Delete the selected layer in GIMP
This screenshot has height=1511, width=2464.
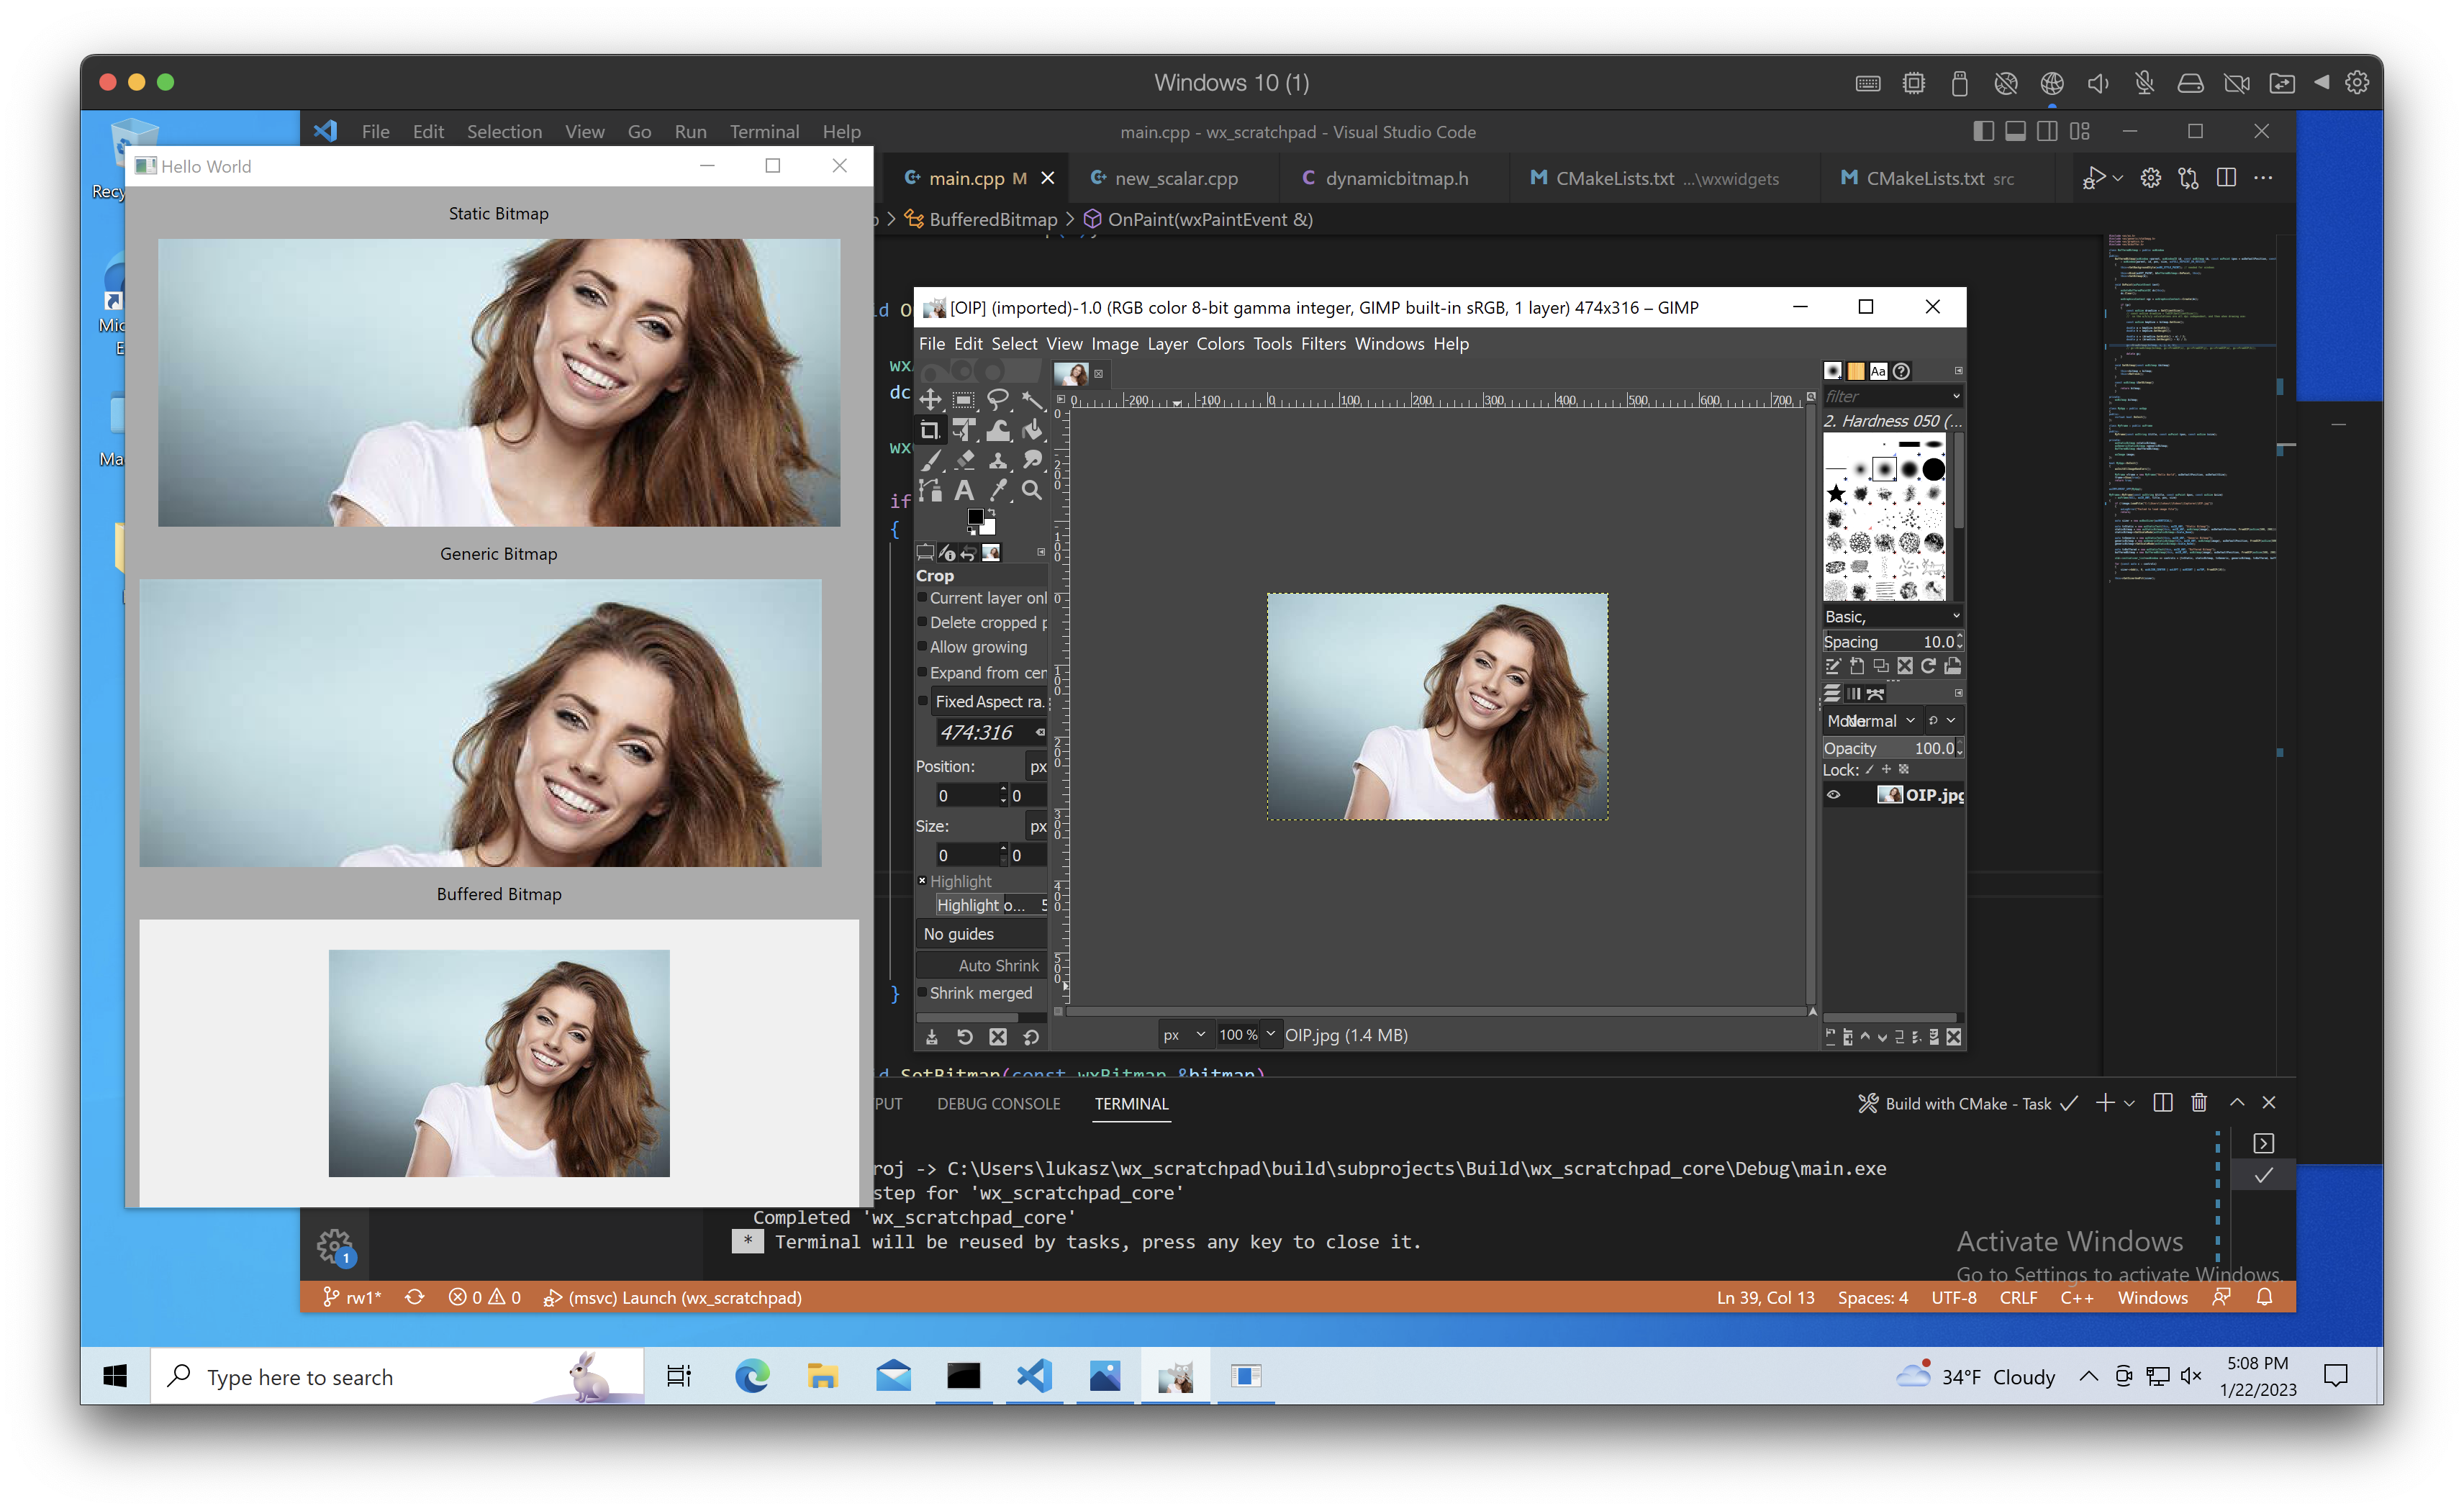(1953, 1037)
